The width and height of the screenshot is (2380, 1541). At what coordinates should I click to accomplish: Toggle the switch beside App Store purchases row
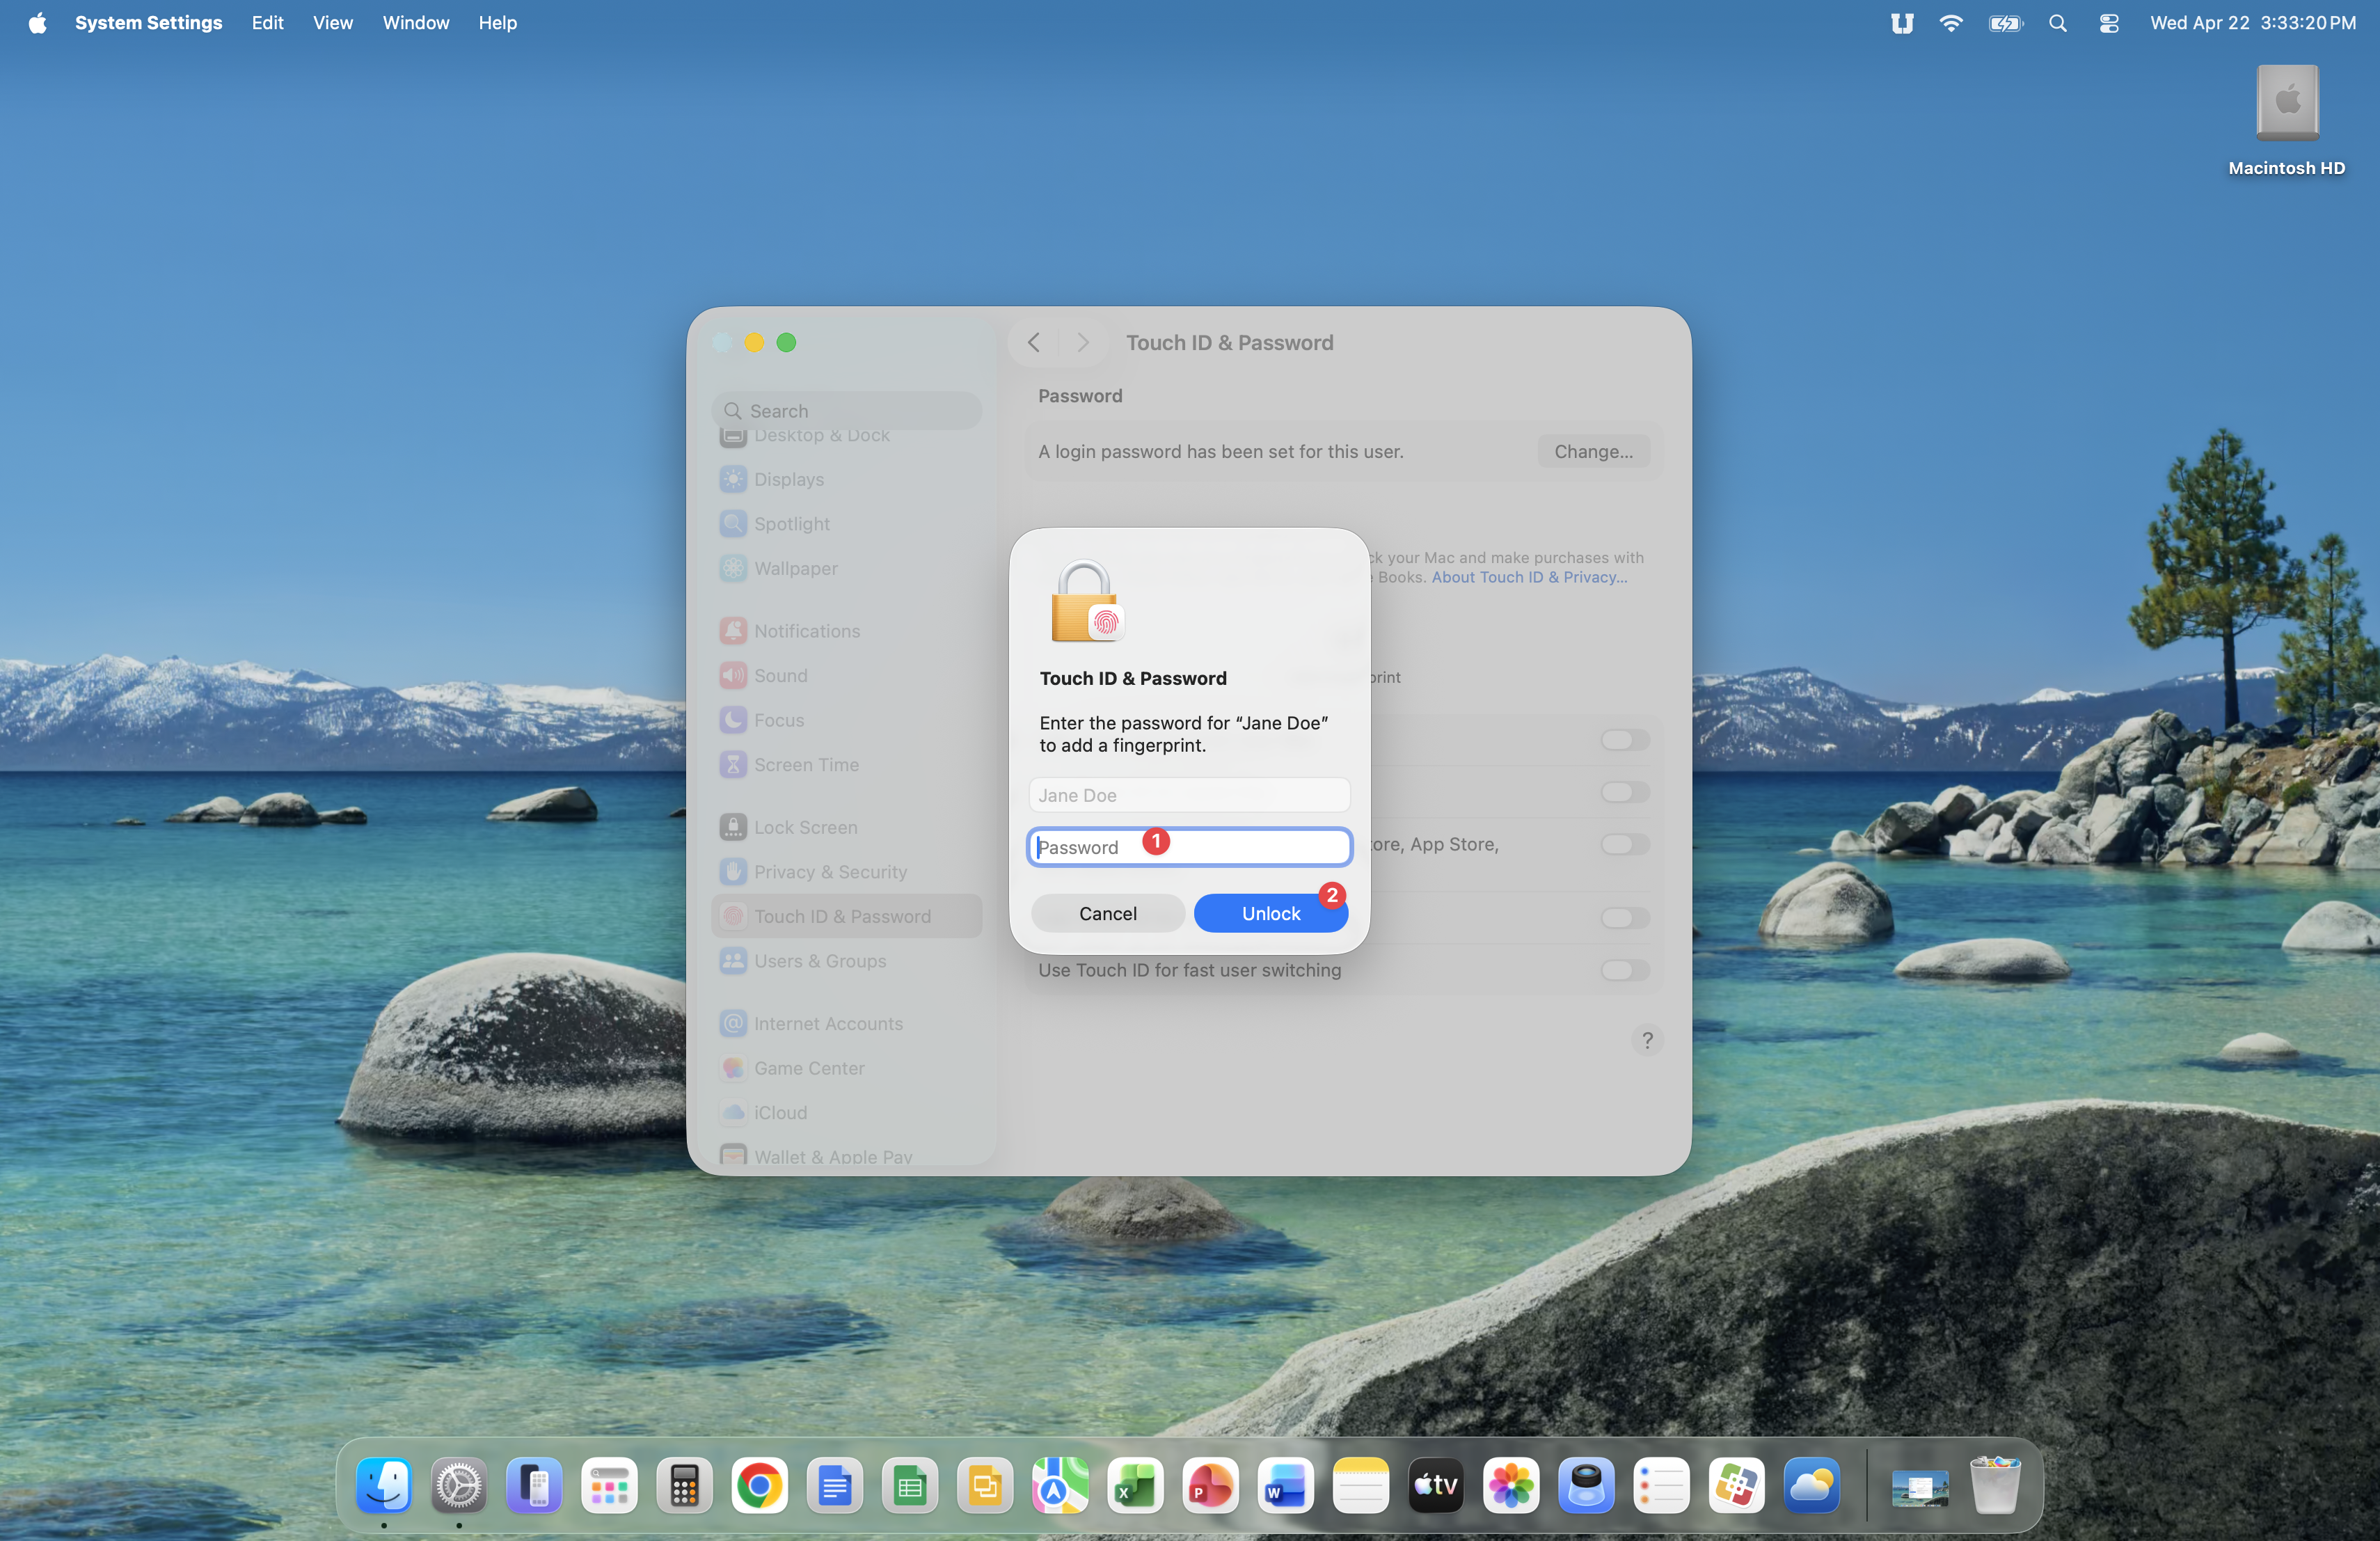coord(1624,844)
